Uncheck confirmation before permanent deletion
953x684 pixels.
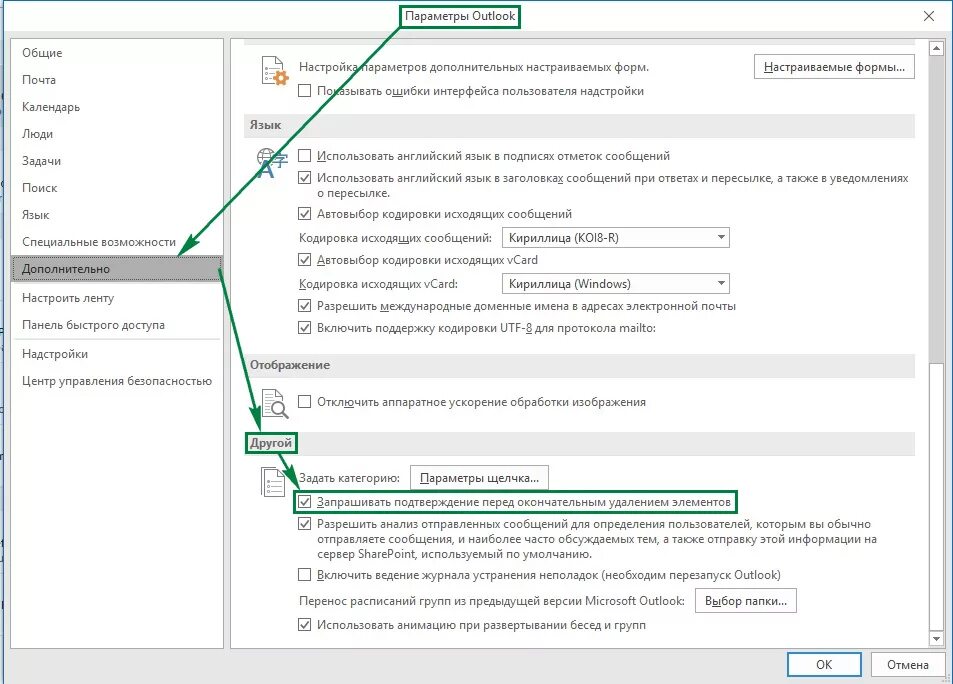[x=304, y=502]
